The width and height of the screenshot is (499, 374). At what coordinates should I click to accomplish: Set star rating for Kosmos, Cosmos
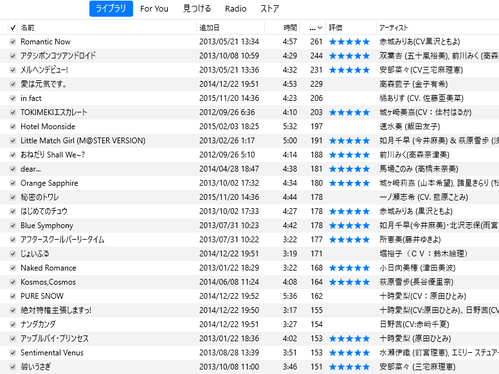(349, 282)
